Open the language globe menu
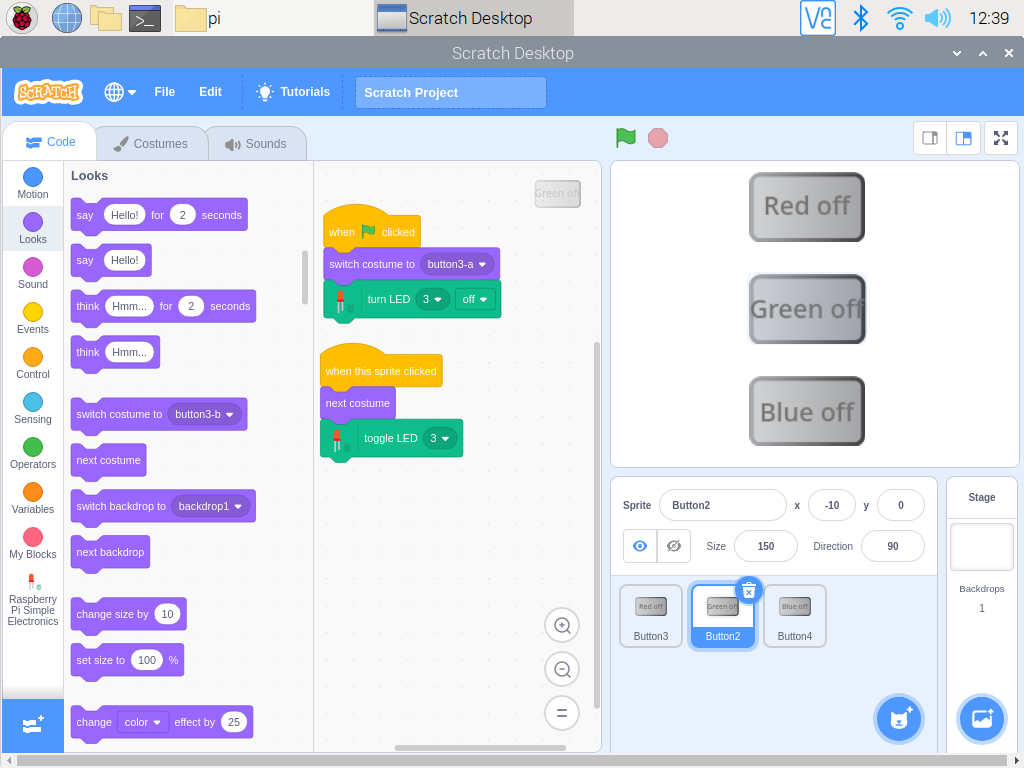Image resolution: width=1024 pixels, height=768 pixels. click(120, 92)
